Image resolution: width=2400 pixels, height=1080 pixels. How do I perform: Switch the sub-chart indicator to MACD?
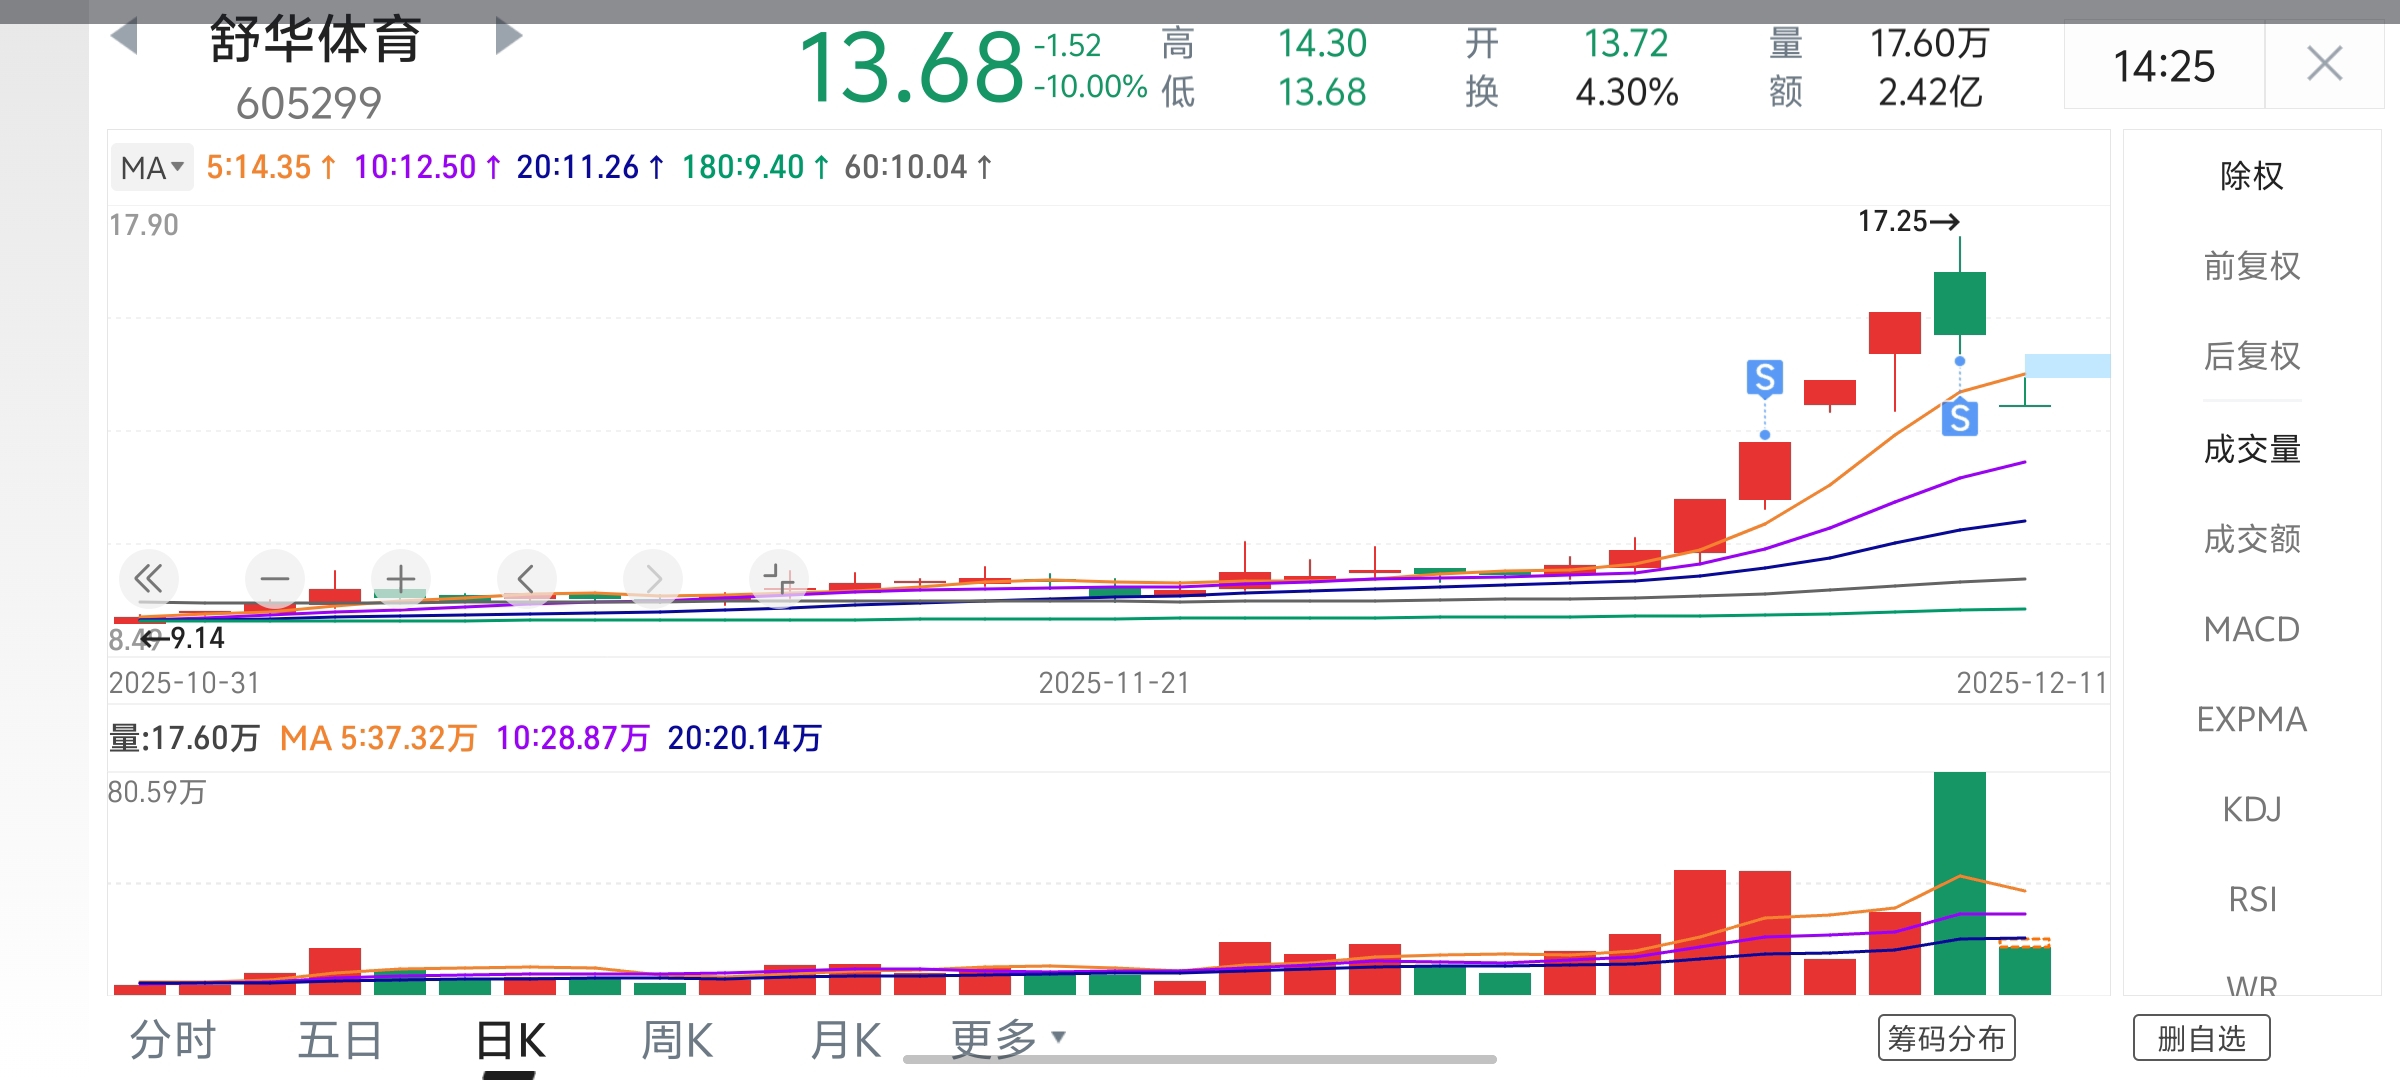(2251, 629)
